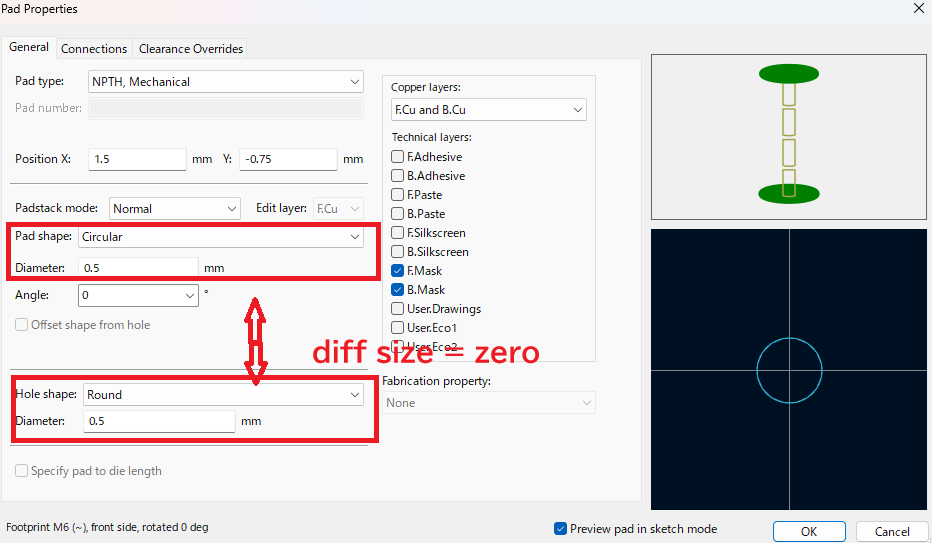Enable the F.Silkscreen layer checkbox

398,233
